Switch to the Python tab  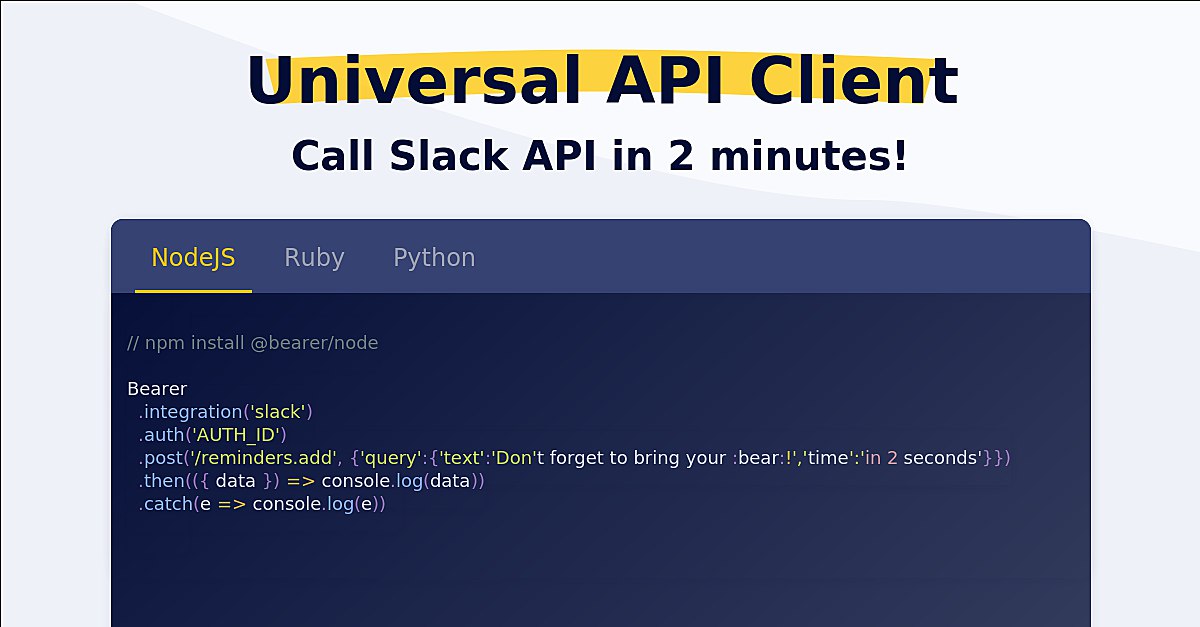[434, 258]
